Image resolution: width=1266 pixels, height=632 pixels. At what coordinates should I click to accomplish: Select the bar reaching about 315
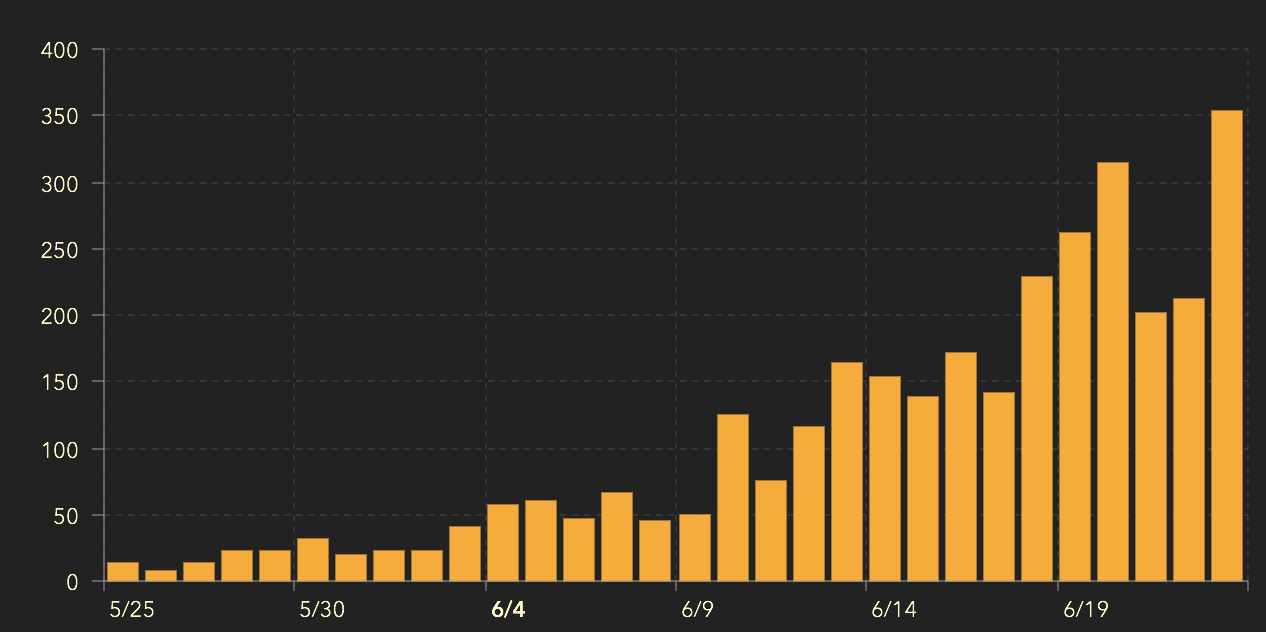pos(1112,371)
